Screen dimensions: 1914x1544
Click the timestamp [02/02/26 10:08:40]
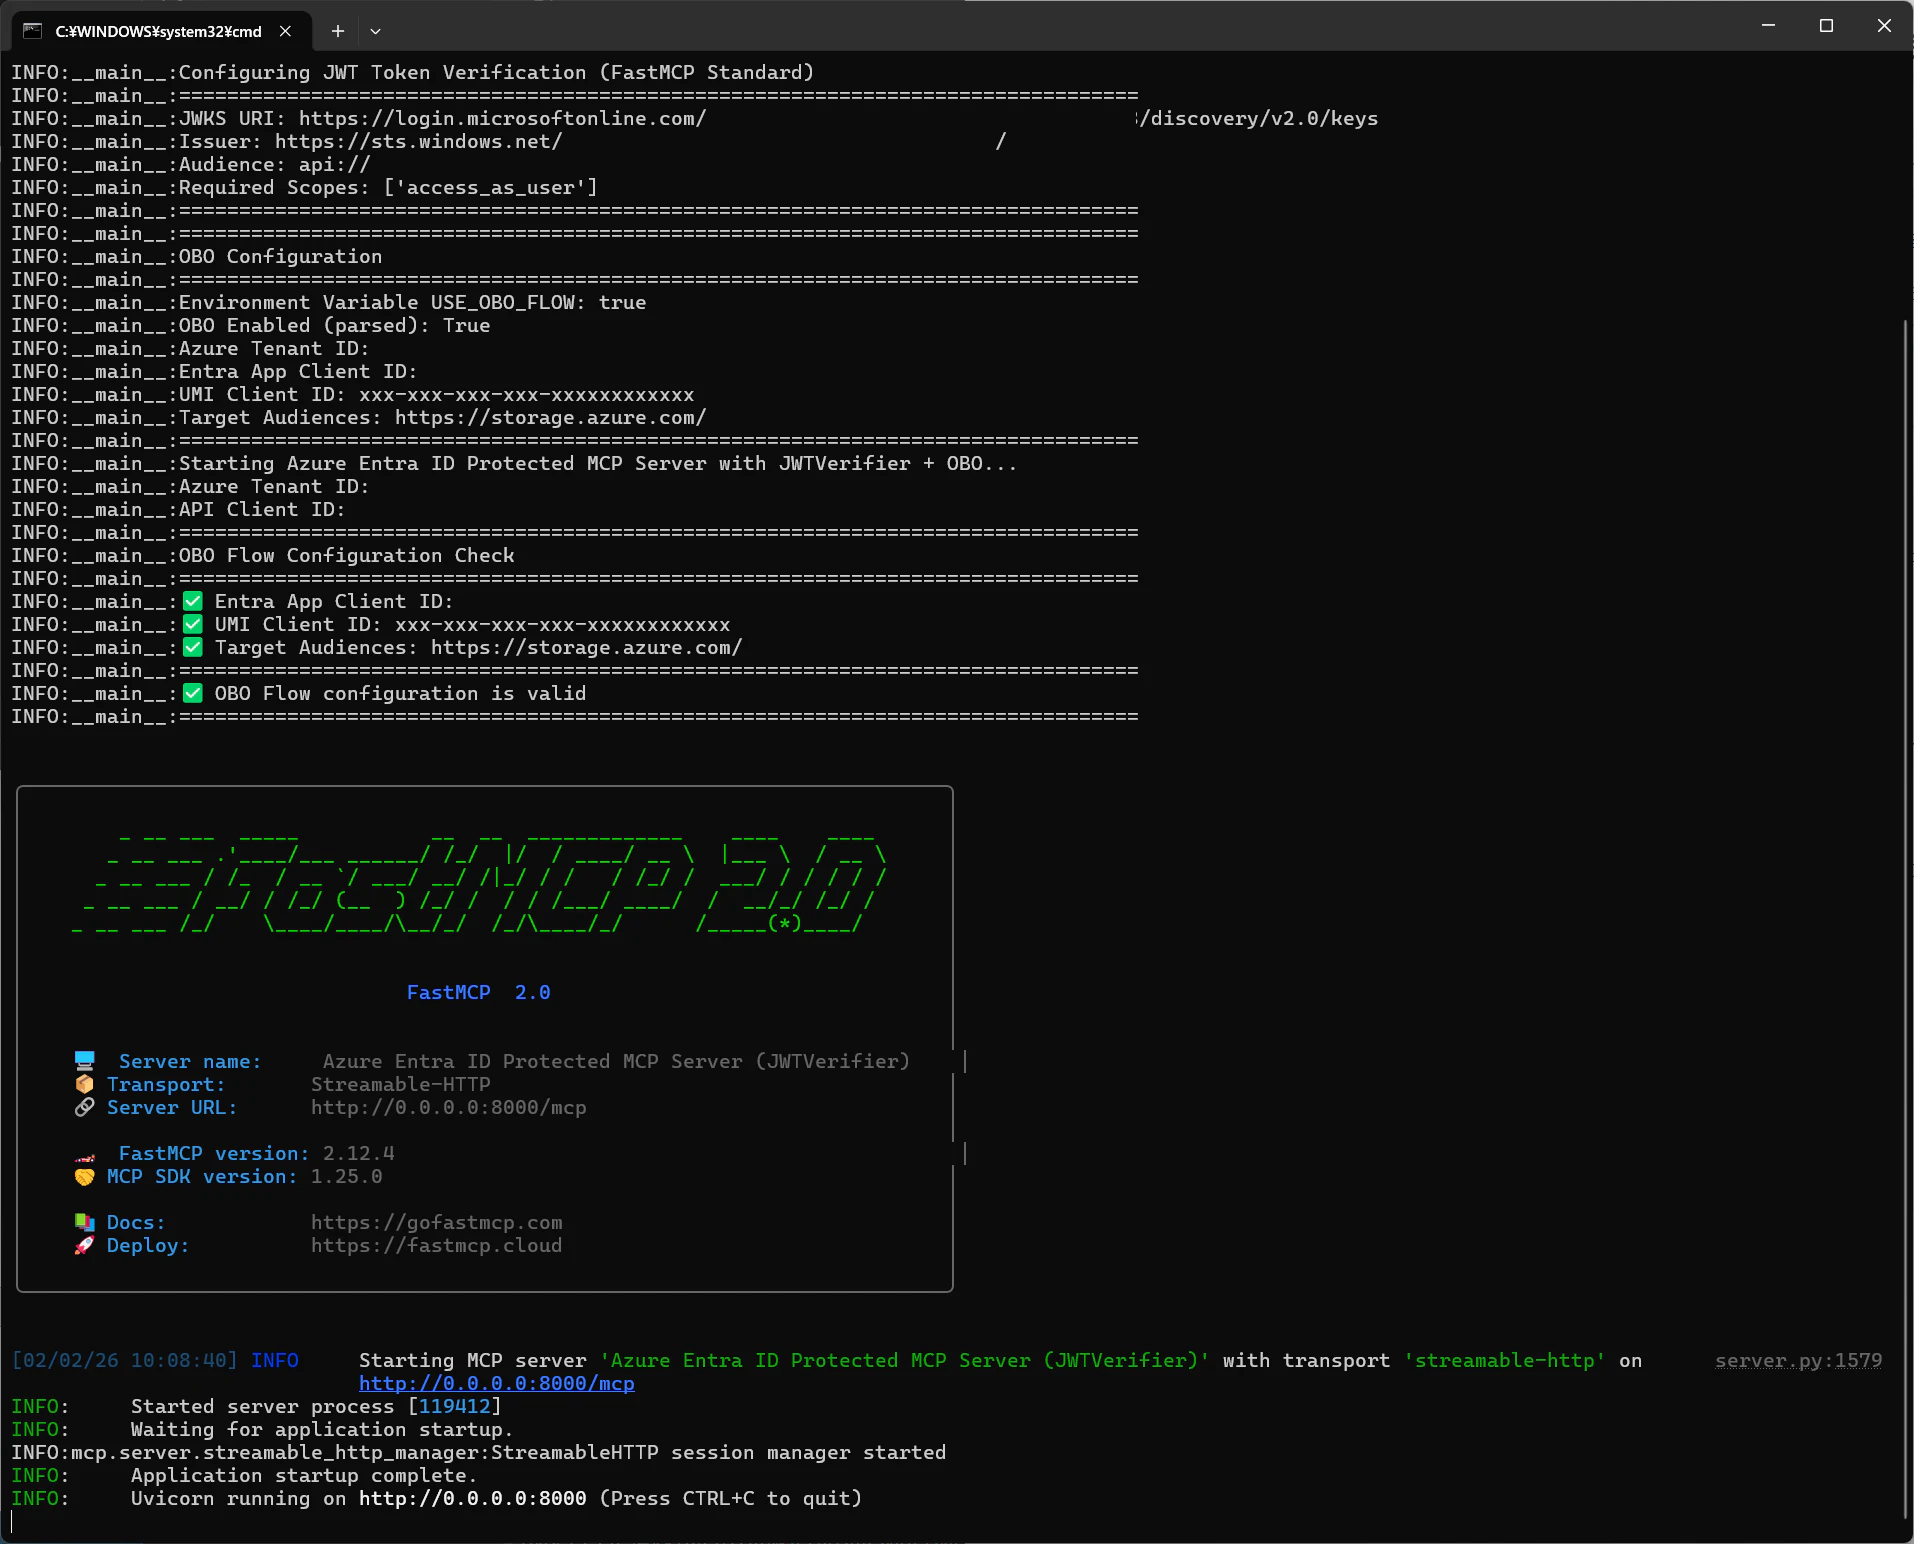click(x=125, y=1360)
